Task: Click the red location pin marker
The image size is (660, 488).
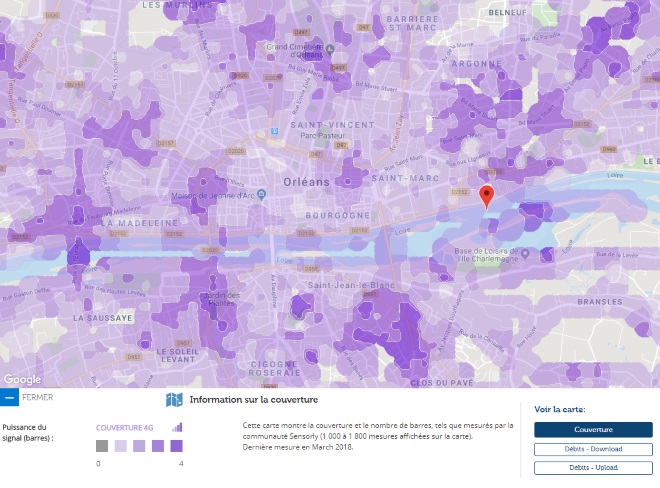Action: 486,196
